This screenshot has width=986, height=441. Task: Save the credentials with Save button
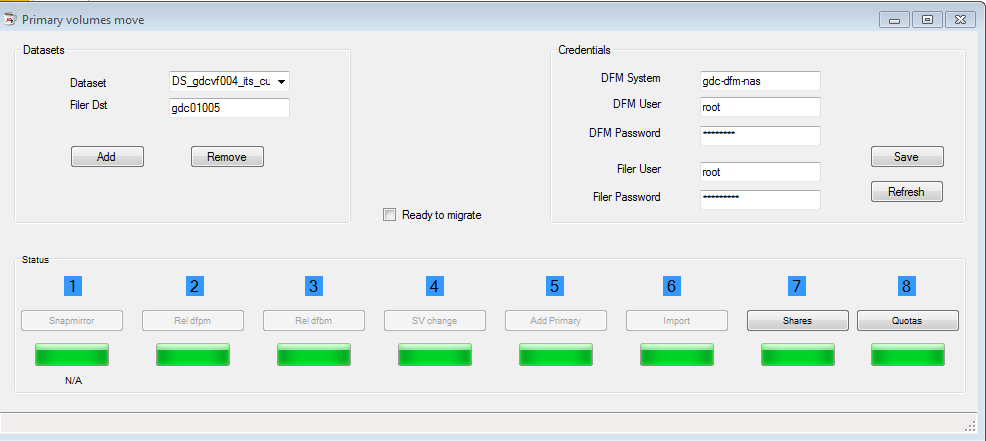907,157
